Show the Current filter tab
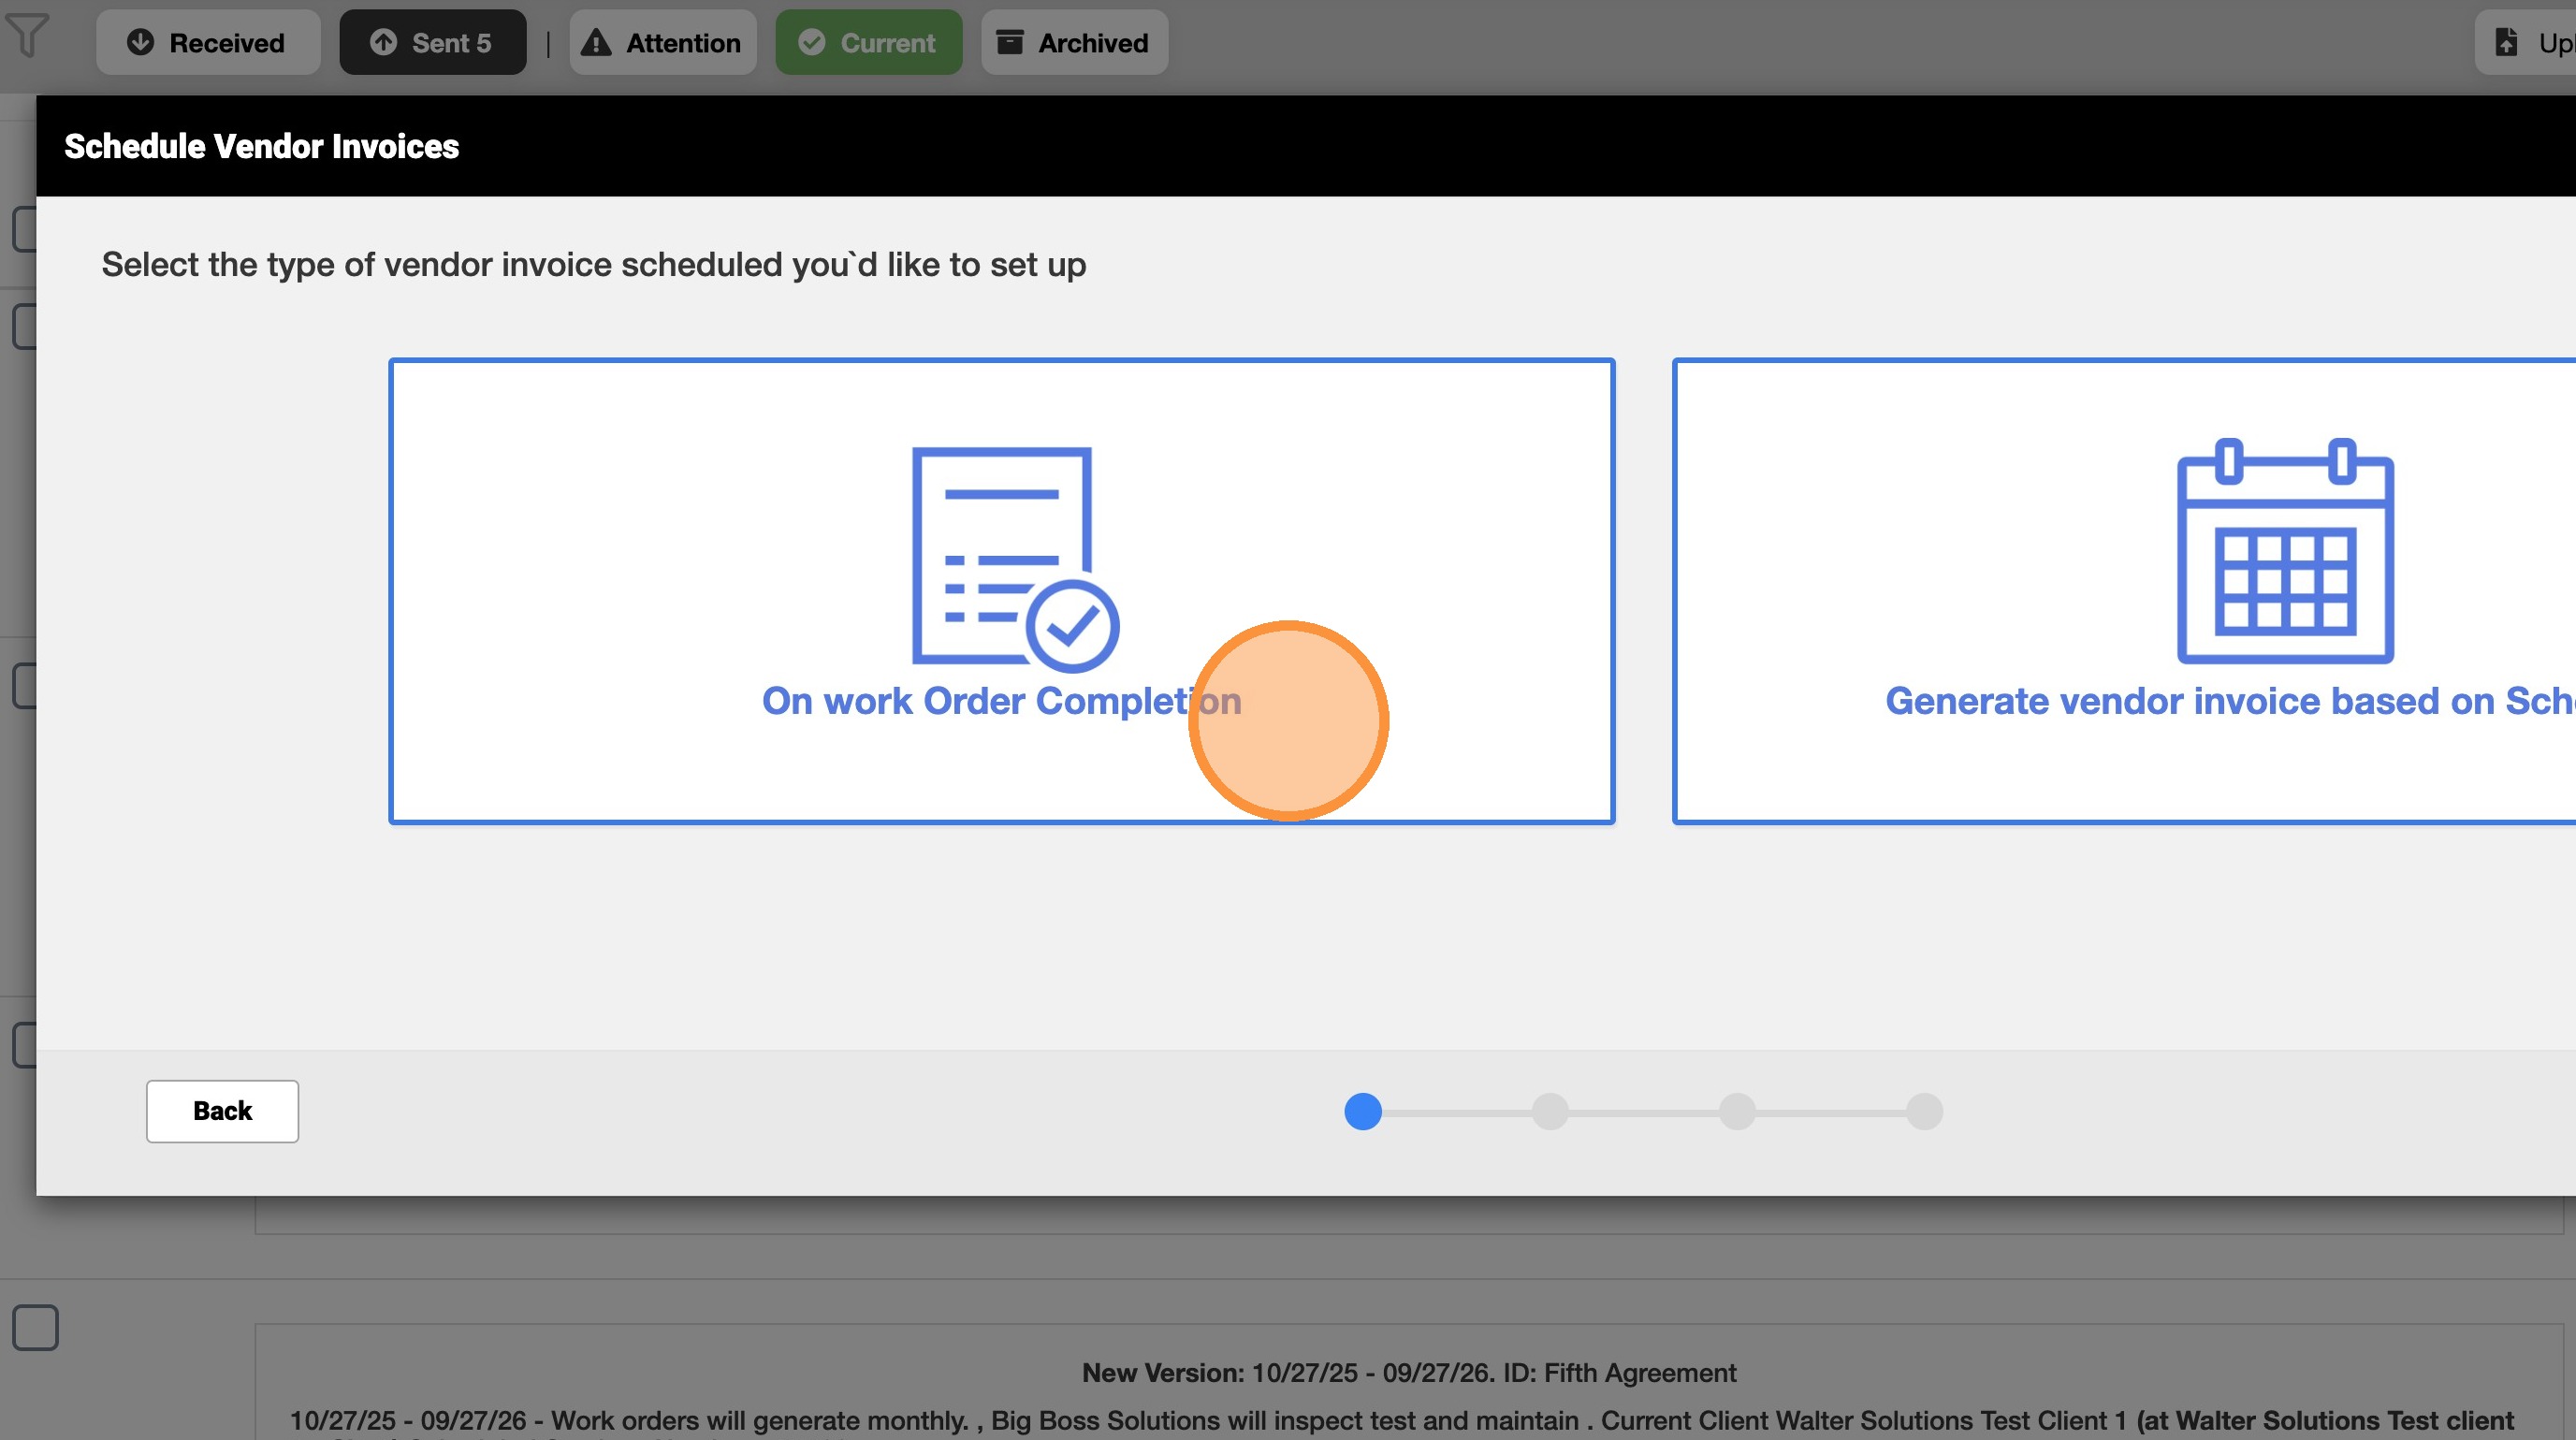 868,43
